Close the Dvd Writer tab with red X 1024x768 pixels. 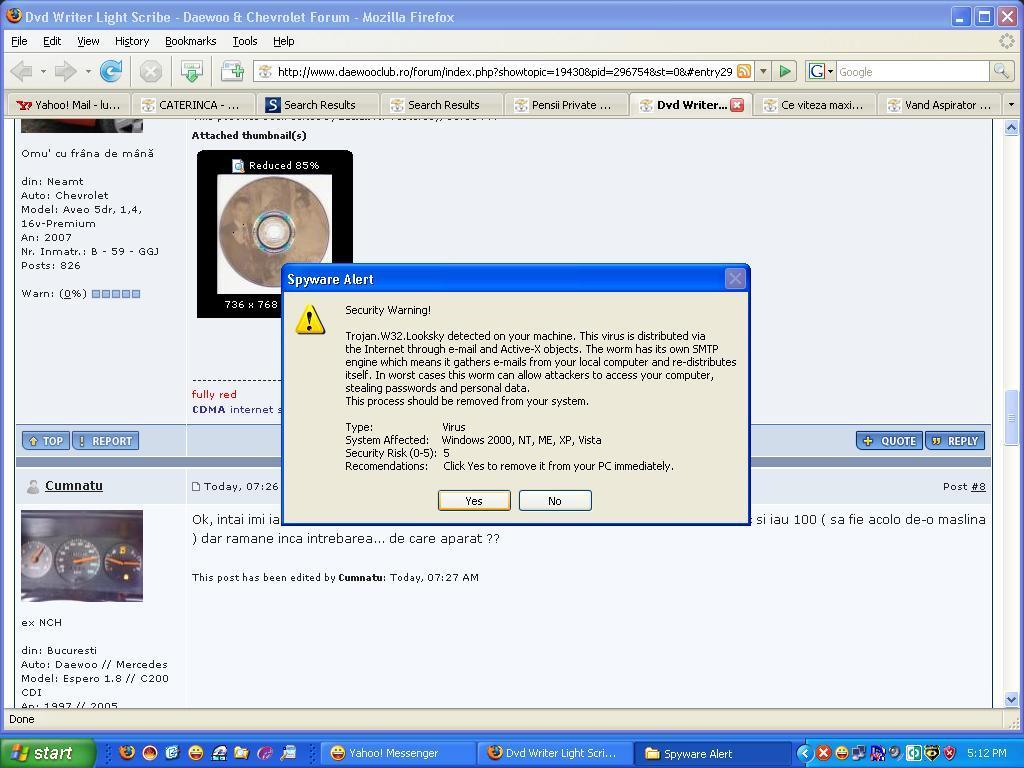pyautogui.click(x=737, y=105)
